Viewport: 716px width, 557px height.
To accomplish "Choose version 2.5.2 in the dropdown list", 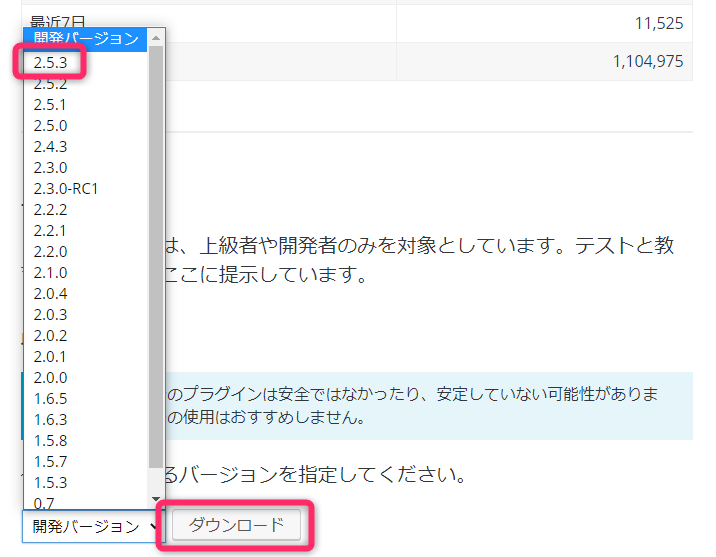I will point(50,84).
